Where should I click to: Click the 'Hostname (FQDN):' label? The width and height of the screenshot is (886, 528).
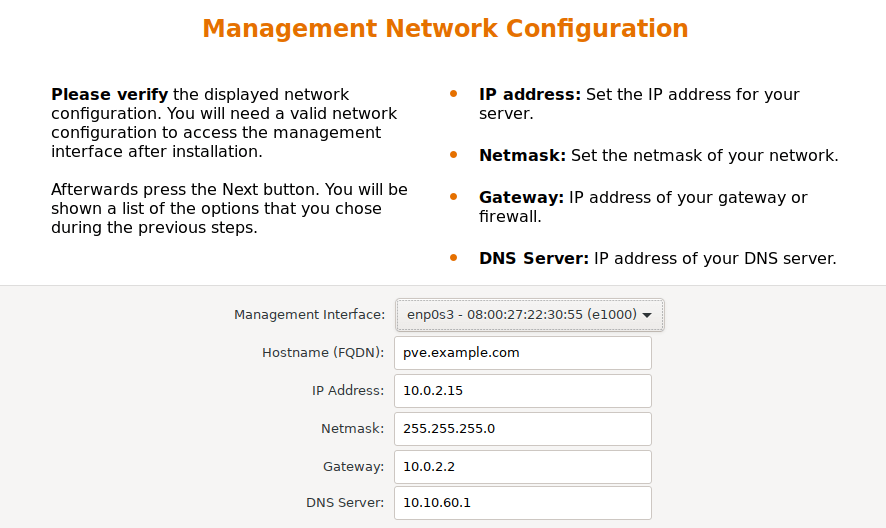[x=323, y=353]
